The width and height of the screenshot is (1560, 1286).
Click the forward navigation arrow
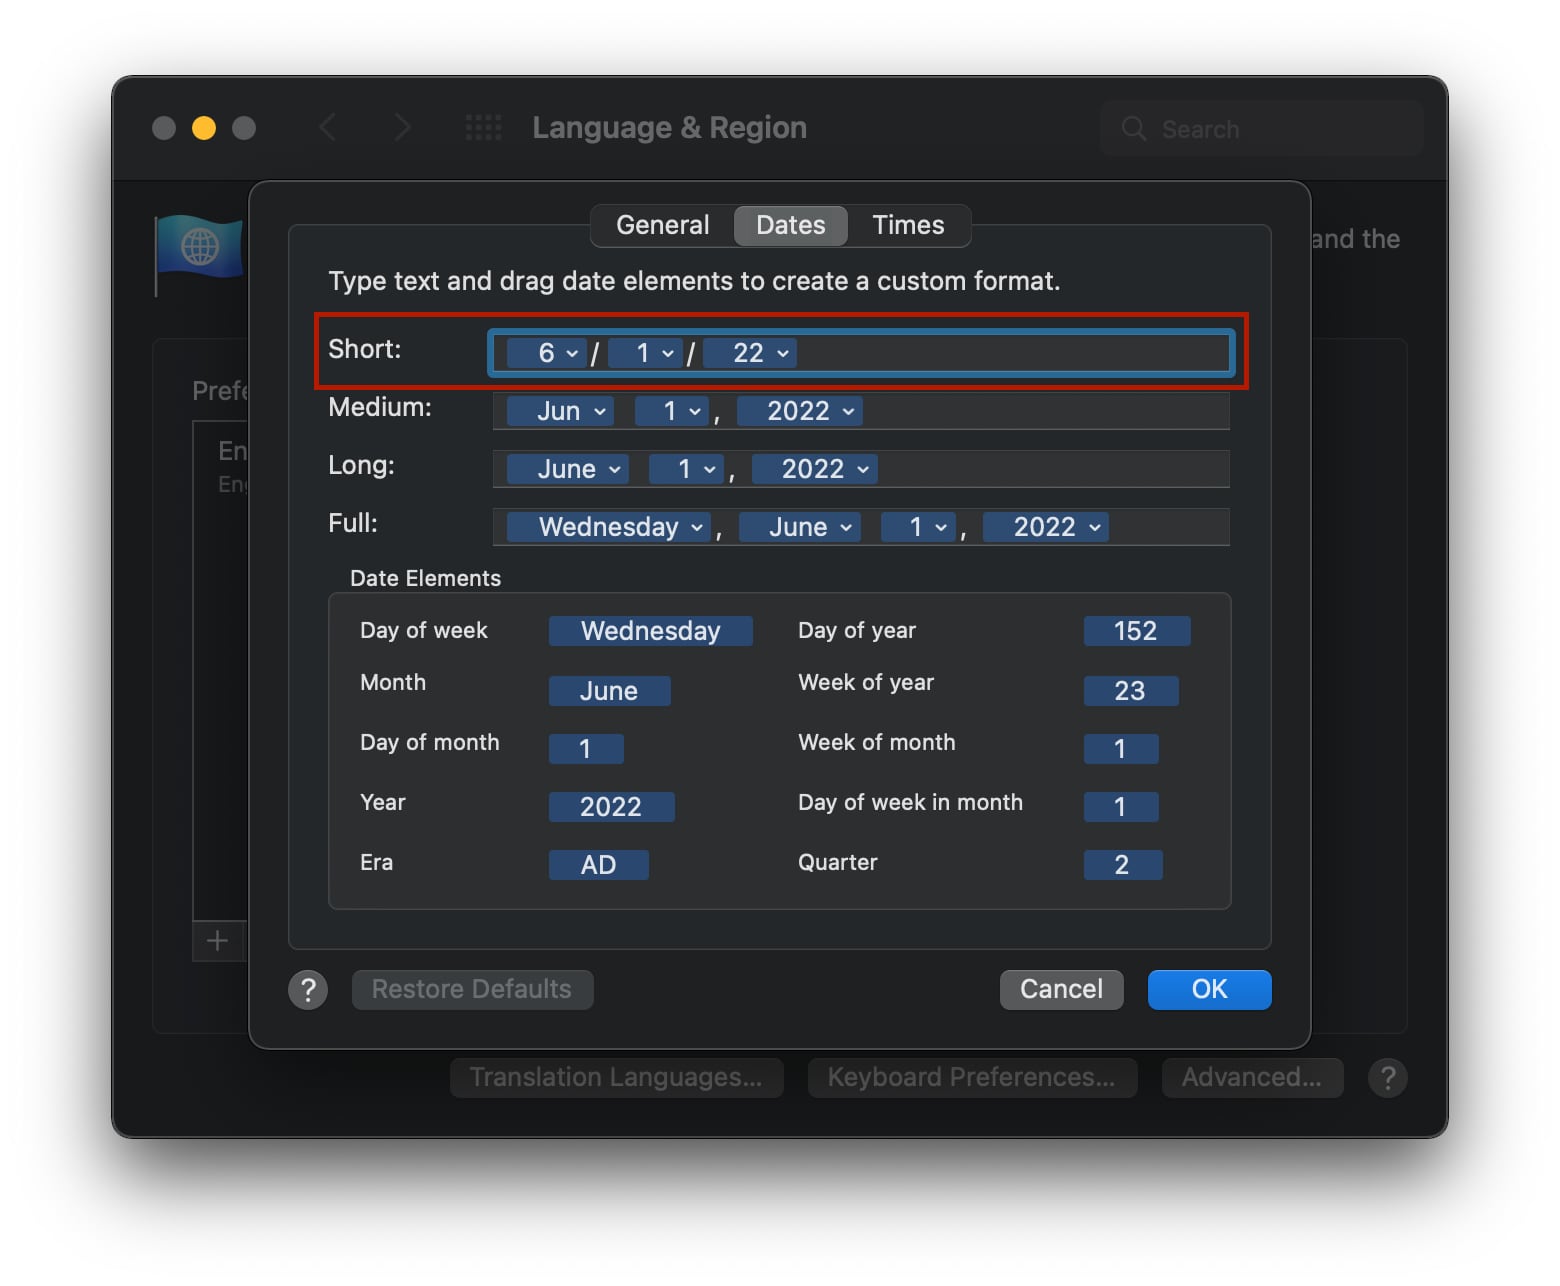pyautogui.click(x=400, y=127)
